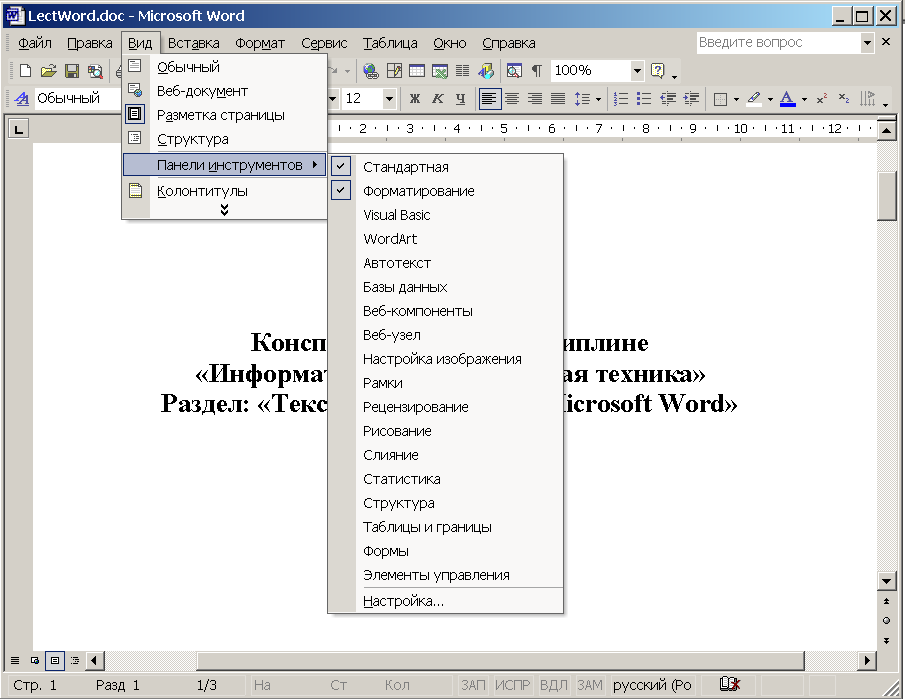
Task: Click the select browse object button
Action: (887, 620)
